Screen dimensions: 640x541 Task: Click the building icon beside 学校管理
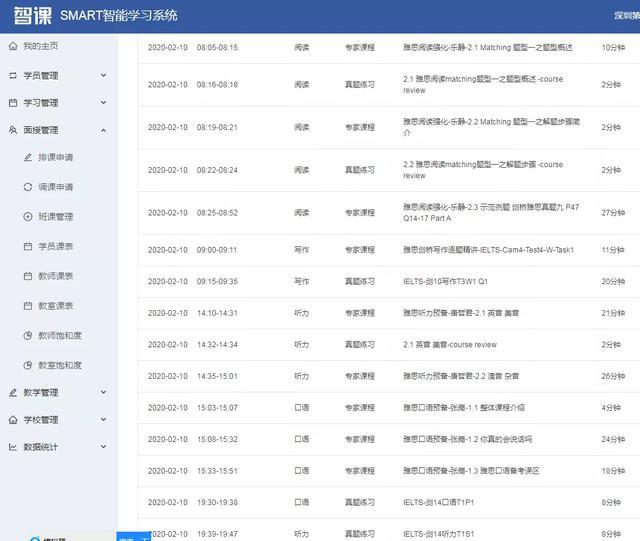(12, 420)
